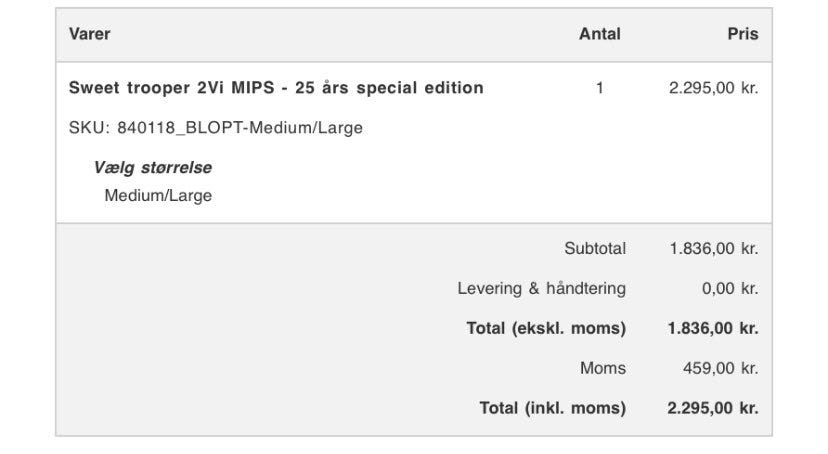The height and width of the screenshot is (454, 828).
Task: Click the Subtotal label
Action: tap(594, 249)
